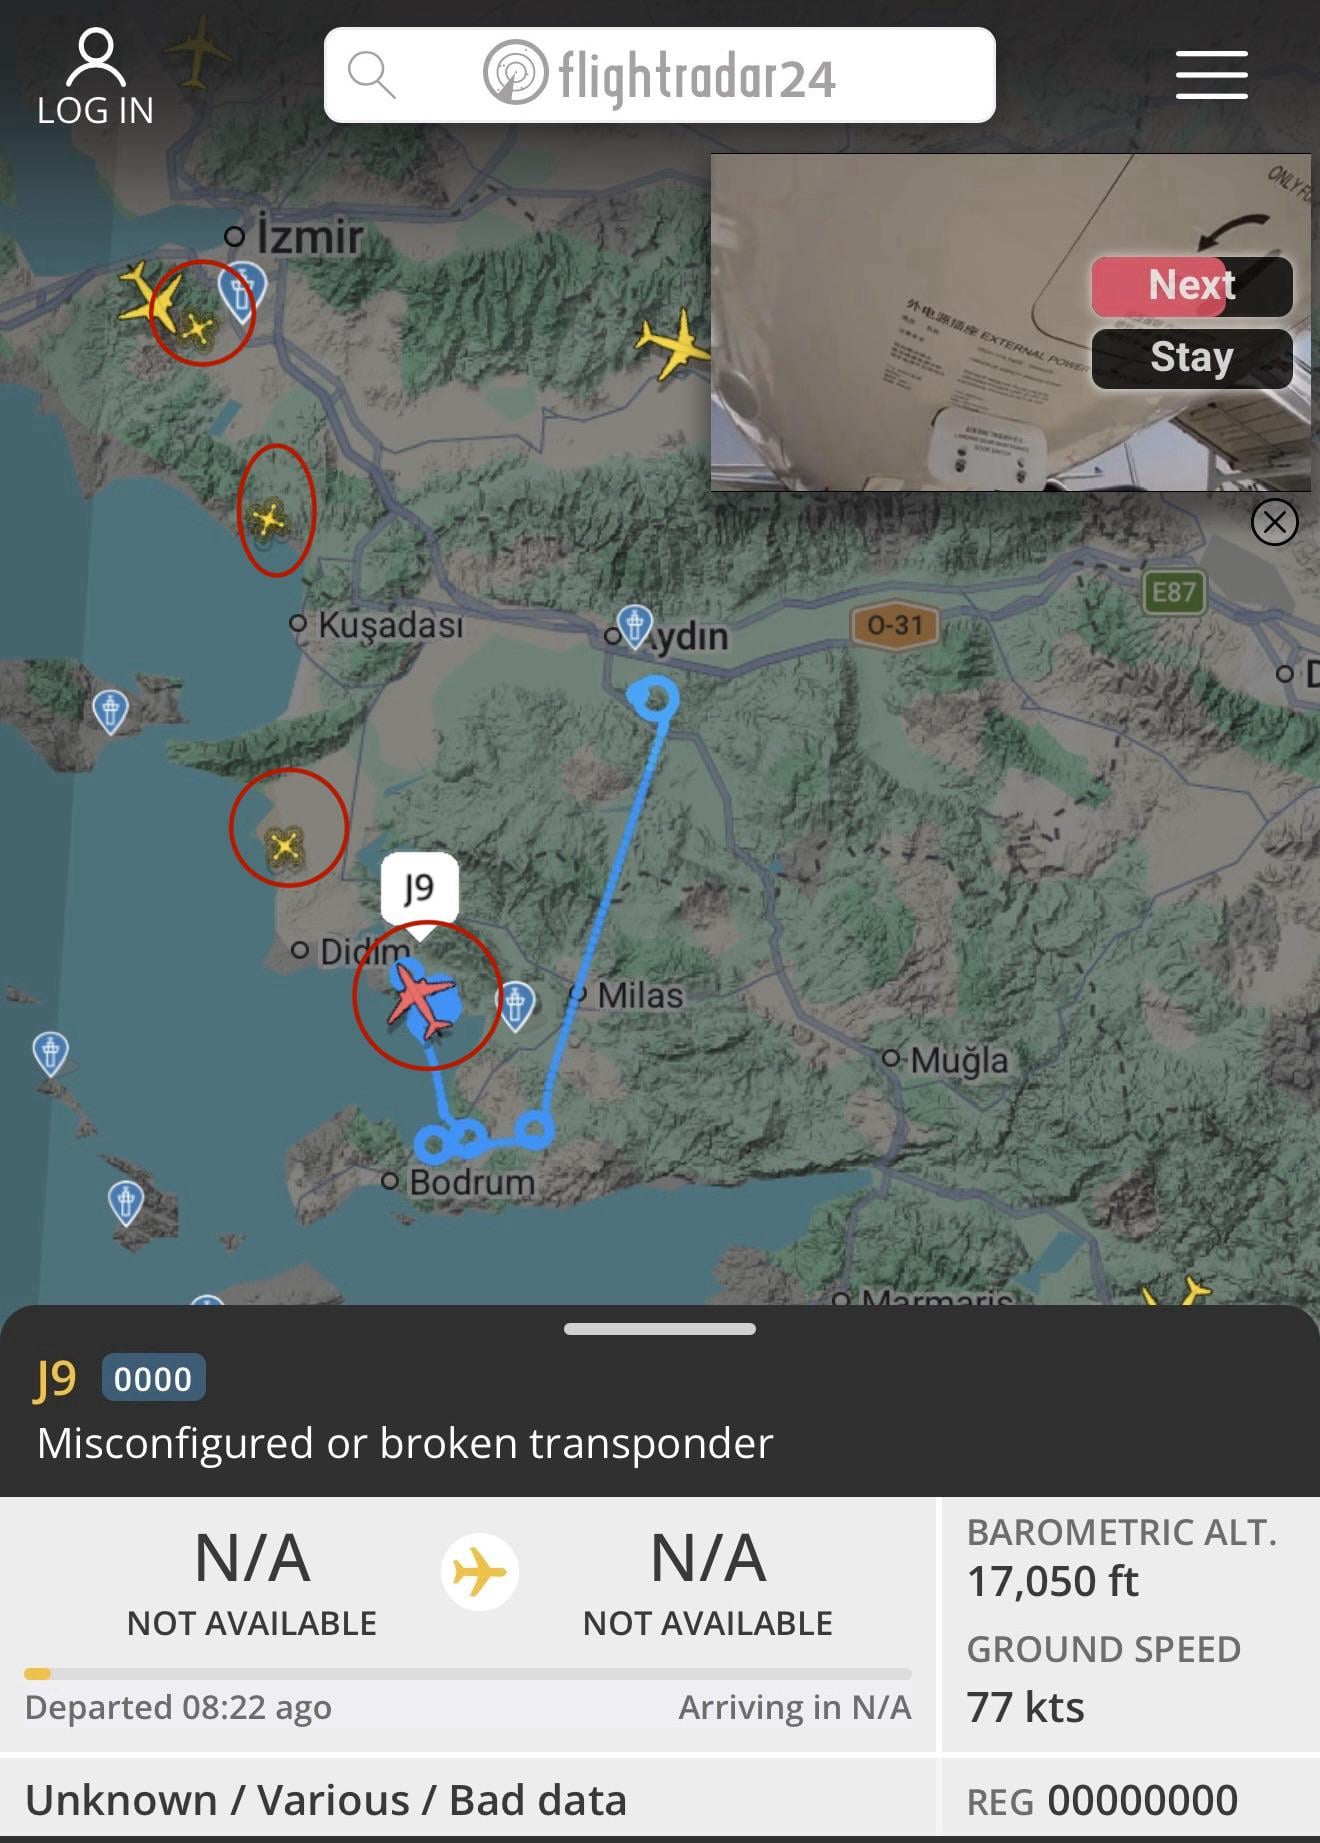Select yellow aircraft north of Kuşadası
Screen dimensions: 1320x1843
268,519
